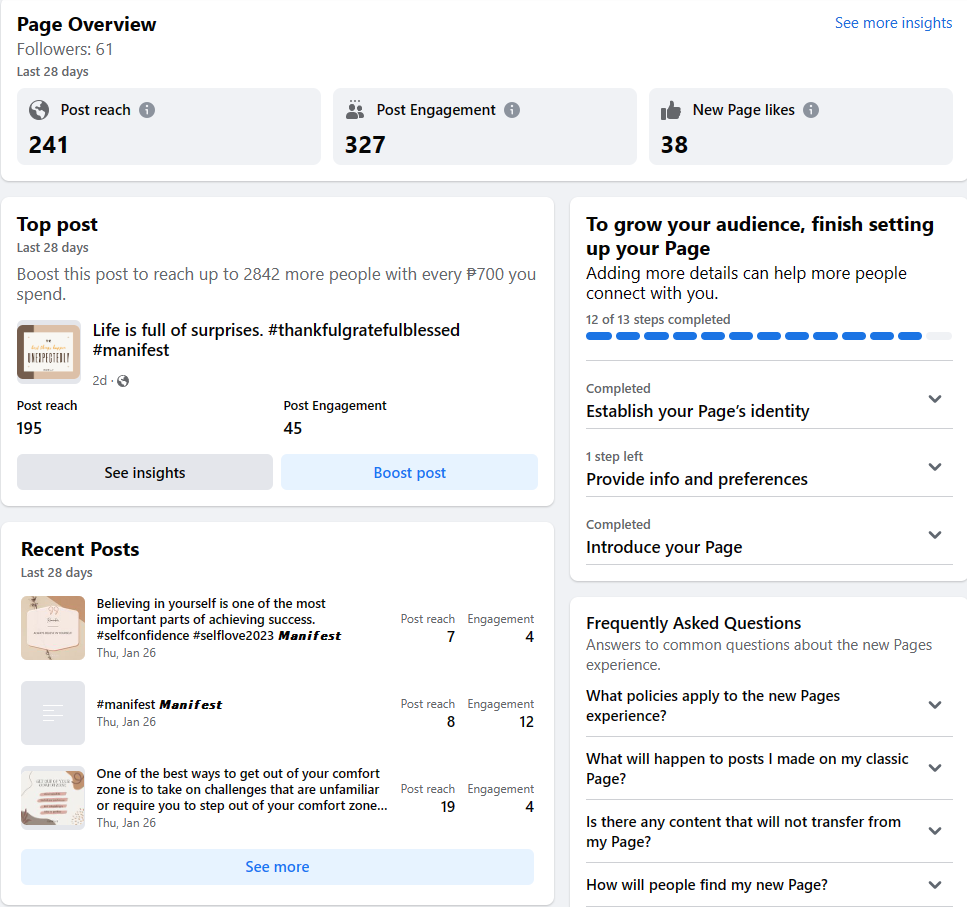This screenshot has width=967, height=907.
Task: Click See more under Recent Posts
Action: coord(278,867)
